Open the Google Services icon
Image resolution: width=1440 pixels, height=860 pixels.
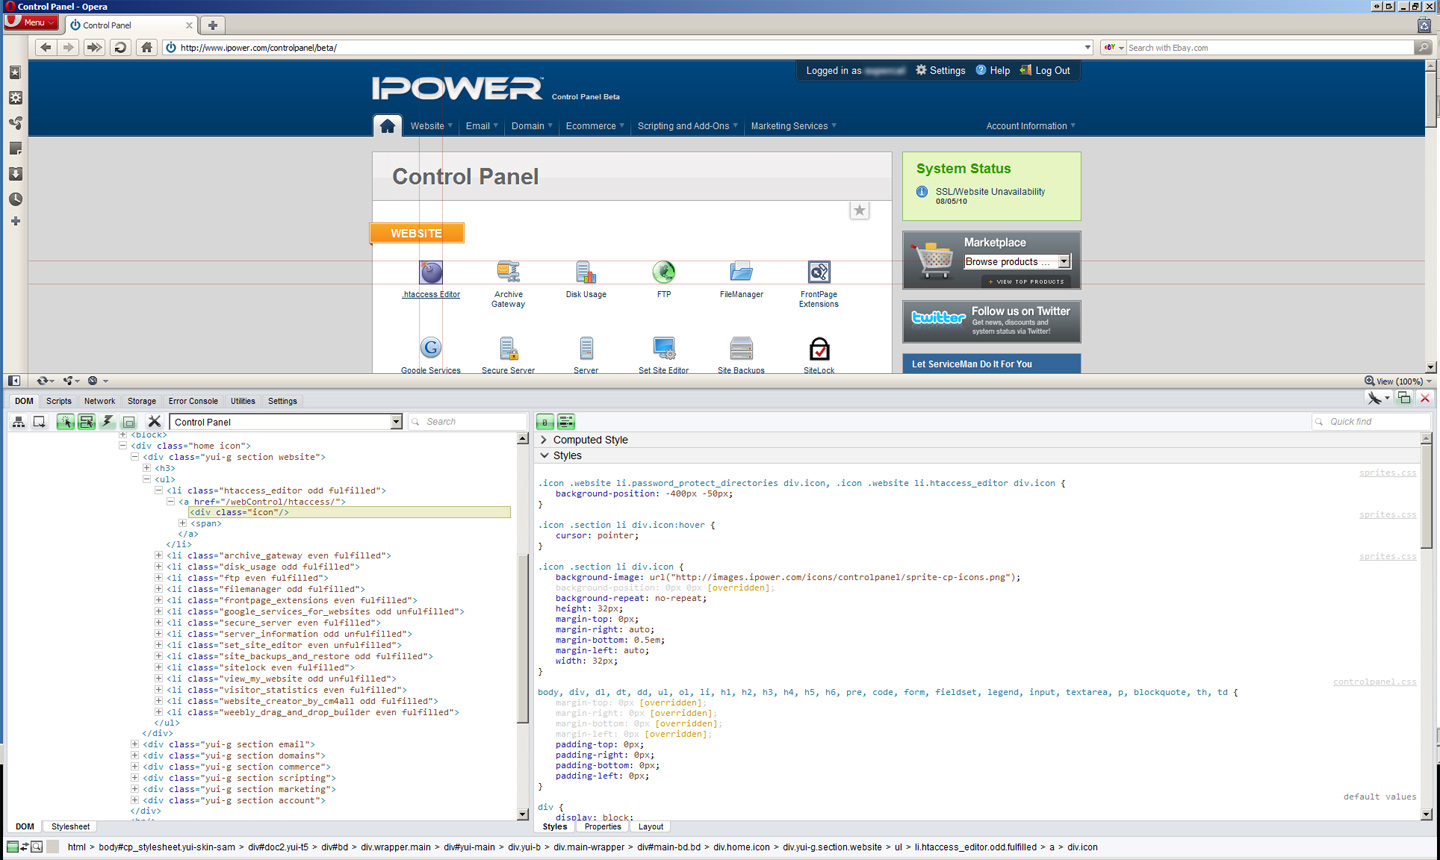431,348
